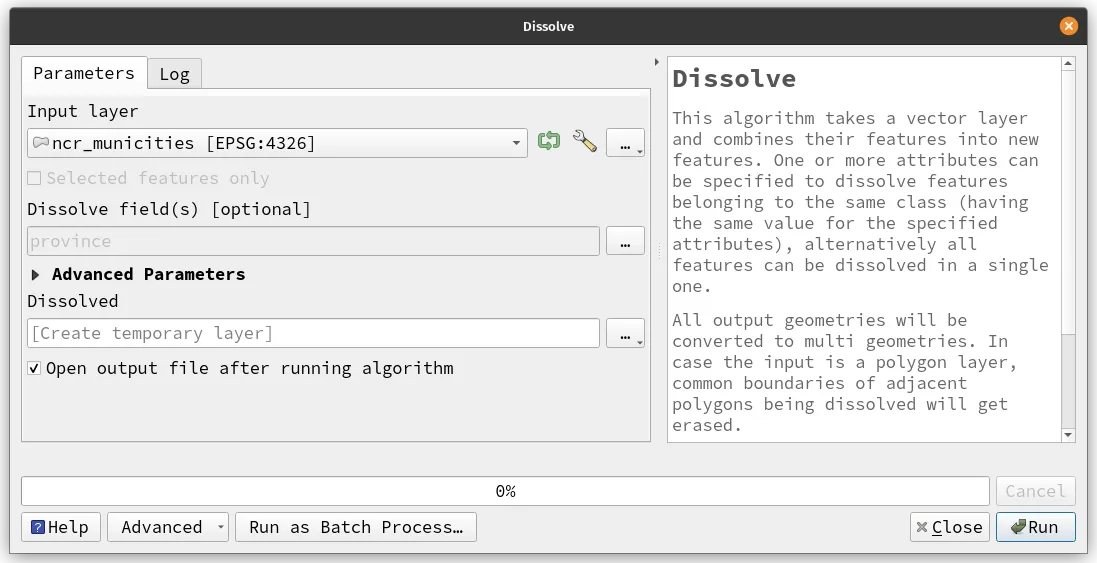This screenshot has height=563, width=1097.
Task: Click the Dissolved output path field
Action: (x=313, y=333)
